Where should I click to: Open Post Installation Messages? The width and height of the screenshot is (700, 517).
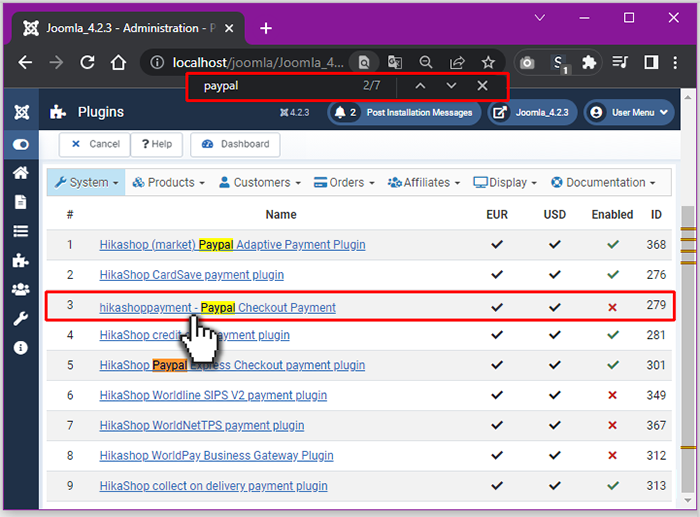pyautogui.click(x=404, y=113)
